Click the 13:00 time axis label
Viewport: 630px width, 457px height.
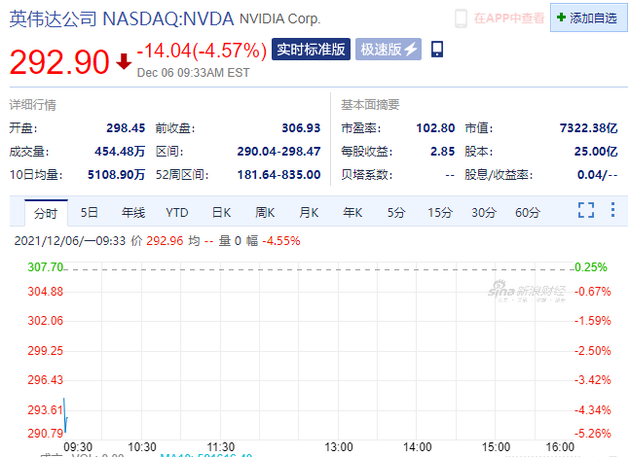(339, 447)
